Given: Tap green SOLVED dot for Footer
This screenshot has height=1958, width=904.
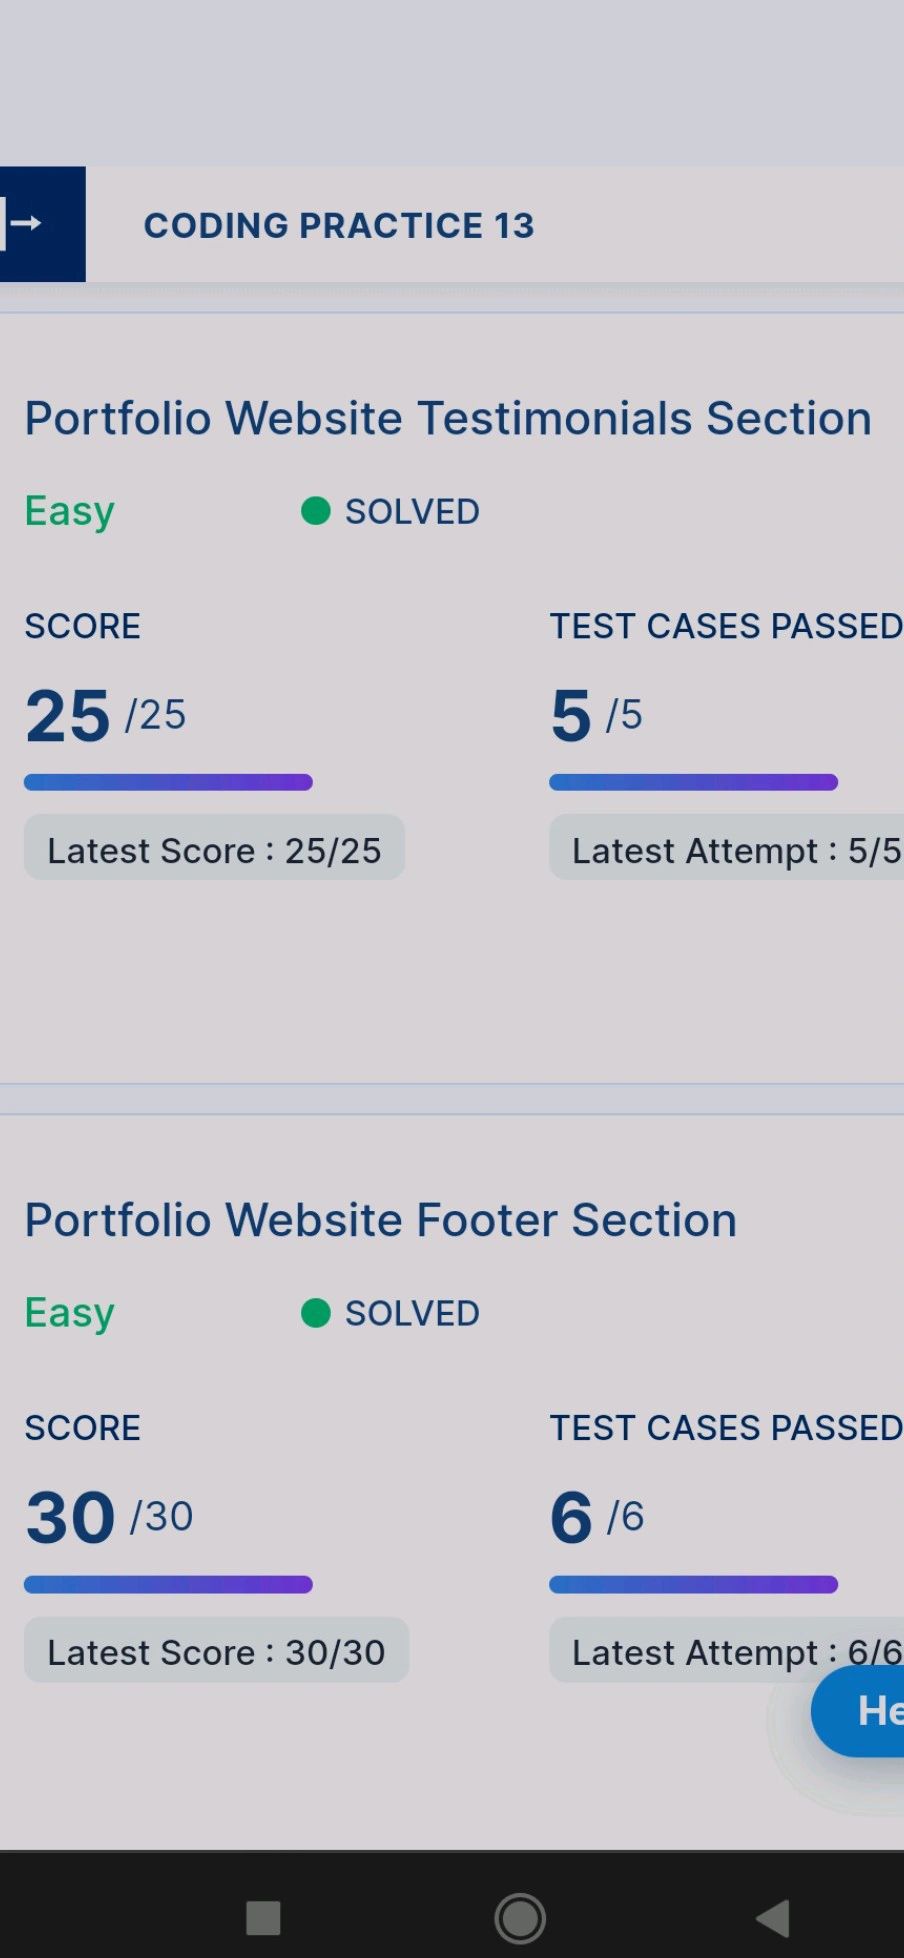Looking at the screenshot, I should pyautogui.click(x=316, y=1313).
